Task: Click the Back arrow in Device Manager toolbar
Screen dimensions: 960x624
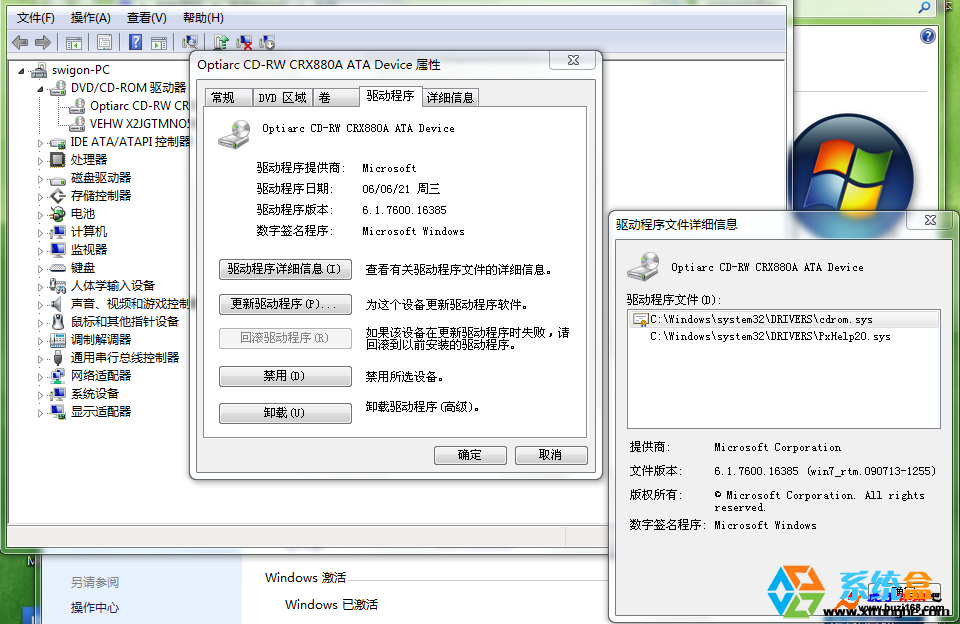Action: coord(20,42)
